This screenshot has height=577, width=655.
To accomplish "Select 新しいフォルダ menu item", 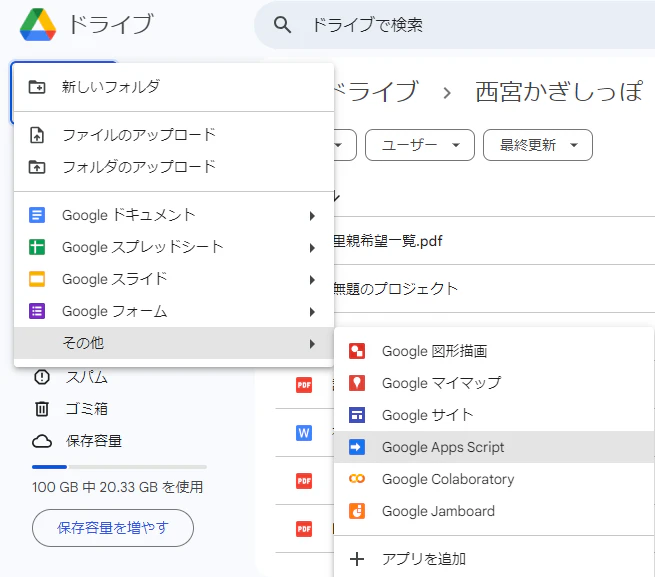I will [174, 87].
